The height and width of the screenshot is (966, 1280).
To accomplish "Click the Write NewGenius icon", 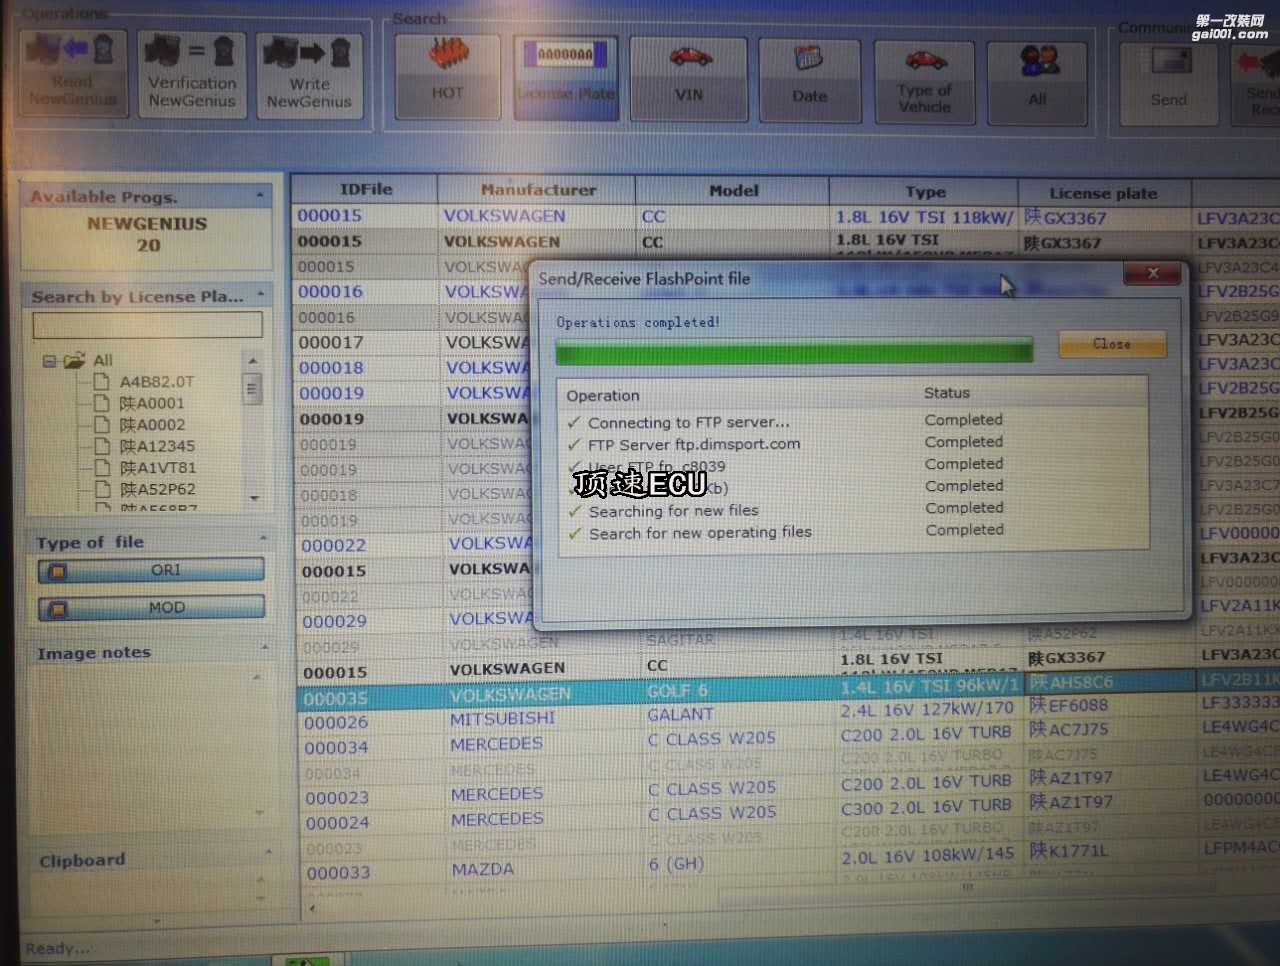I will 308,74.
